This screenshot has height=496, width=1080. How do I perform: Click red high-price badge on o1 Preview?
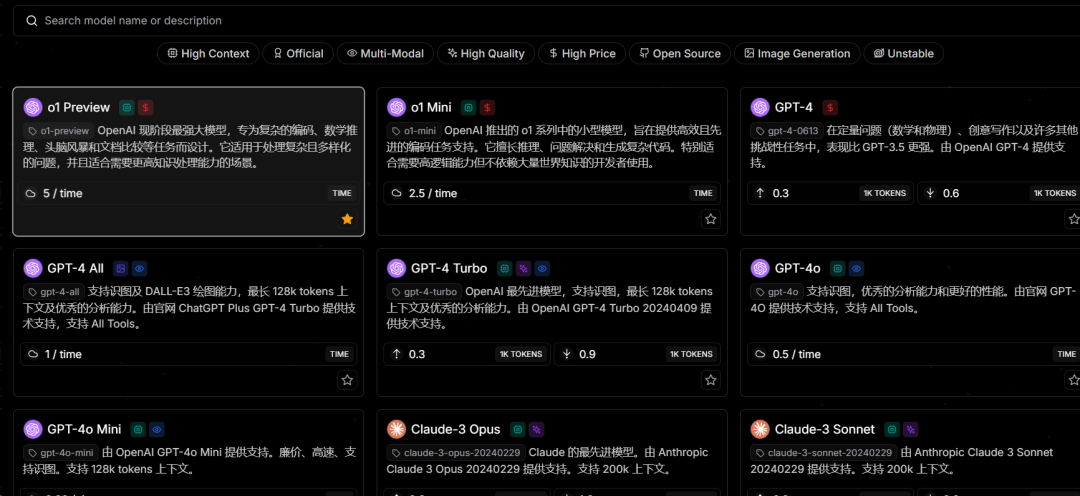tap(145, 107)
